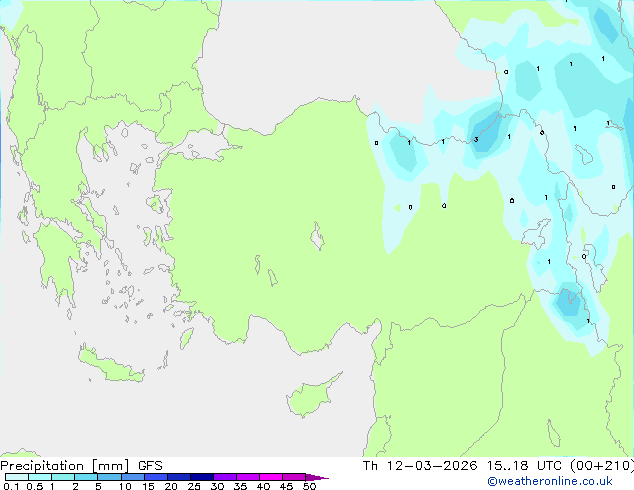The height and width of the screenshot is (490, 634).
Task: Click the legend scale label "25"
Action: 194,486
